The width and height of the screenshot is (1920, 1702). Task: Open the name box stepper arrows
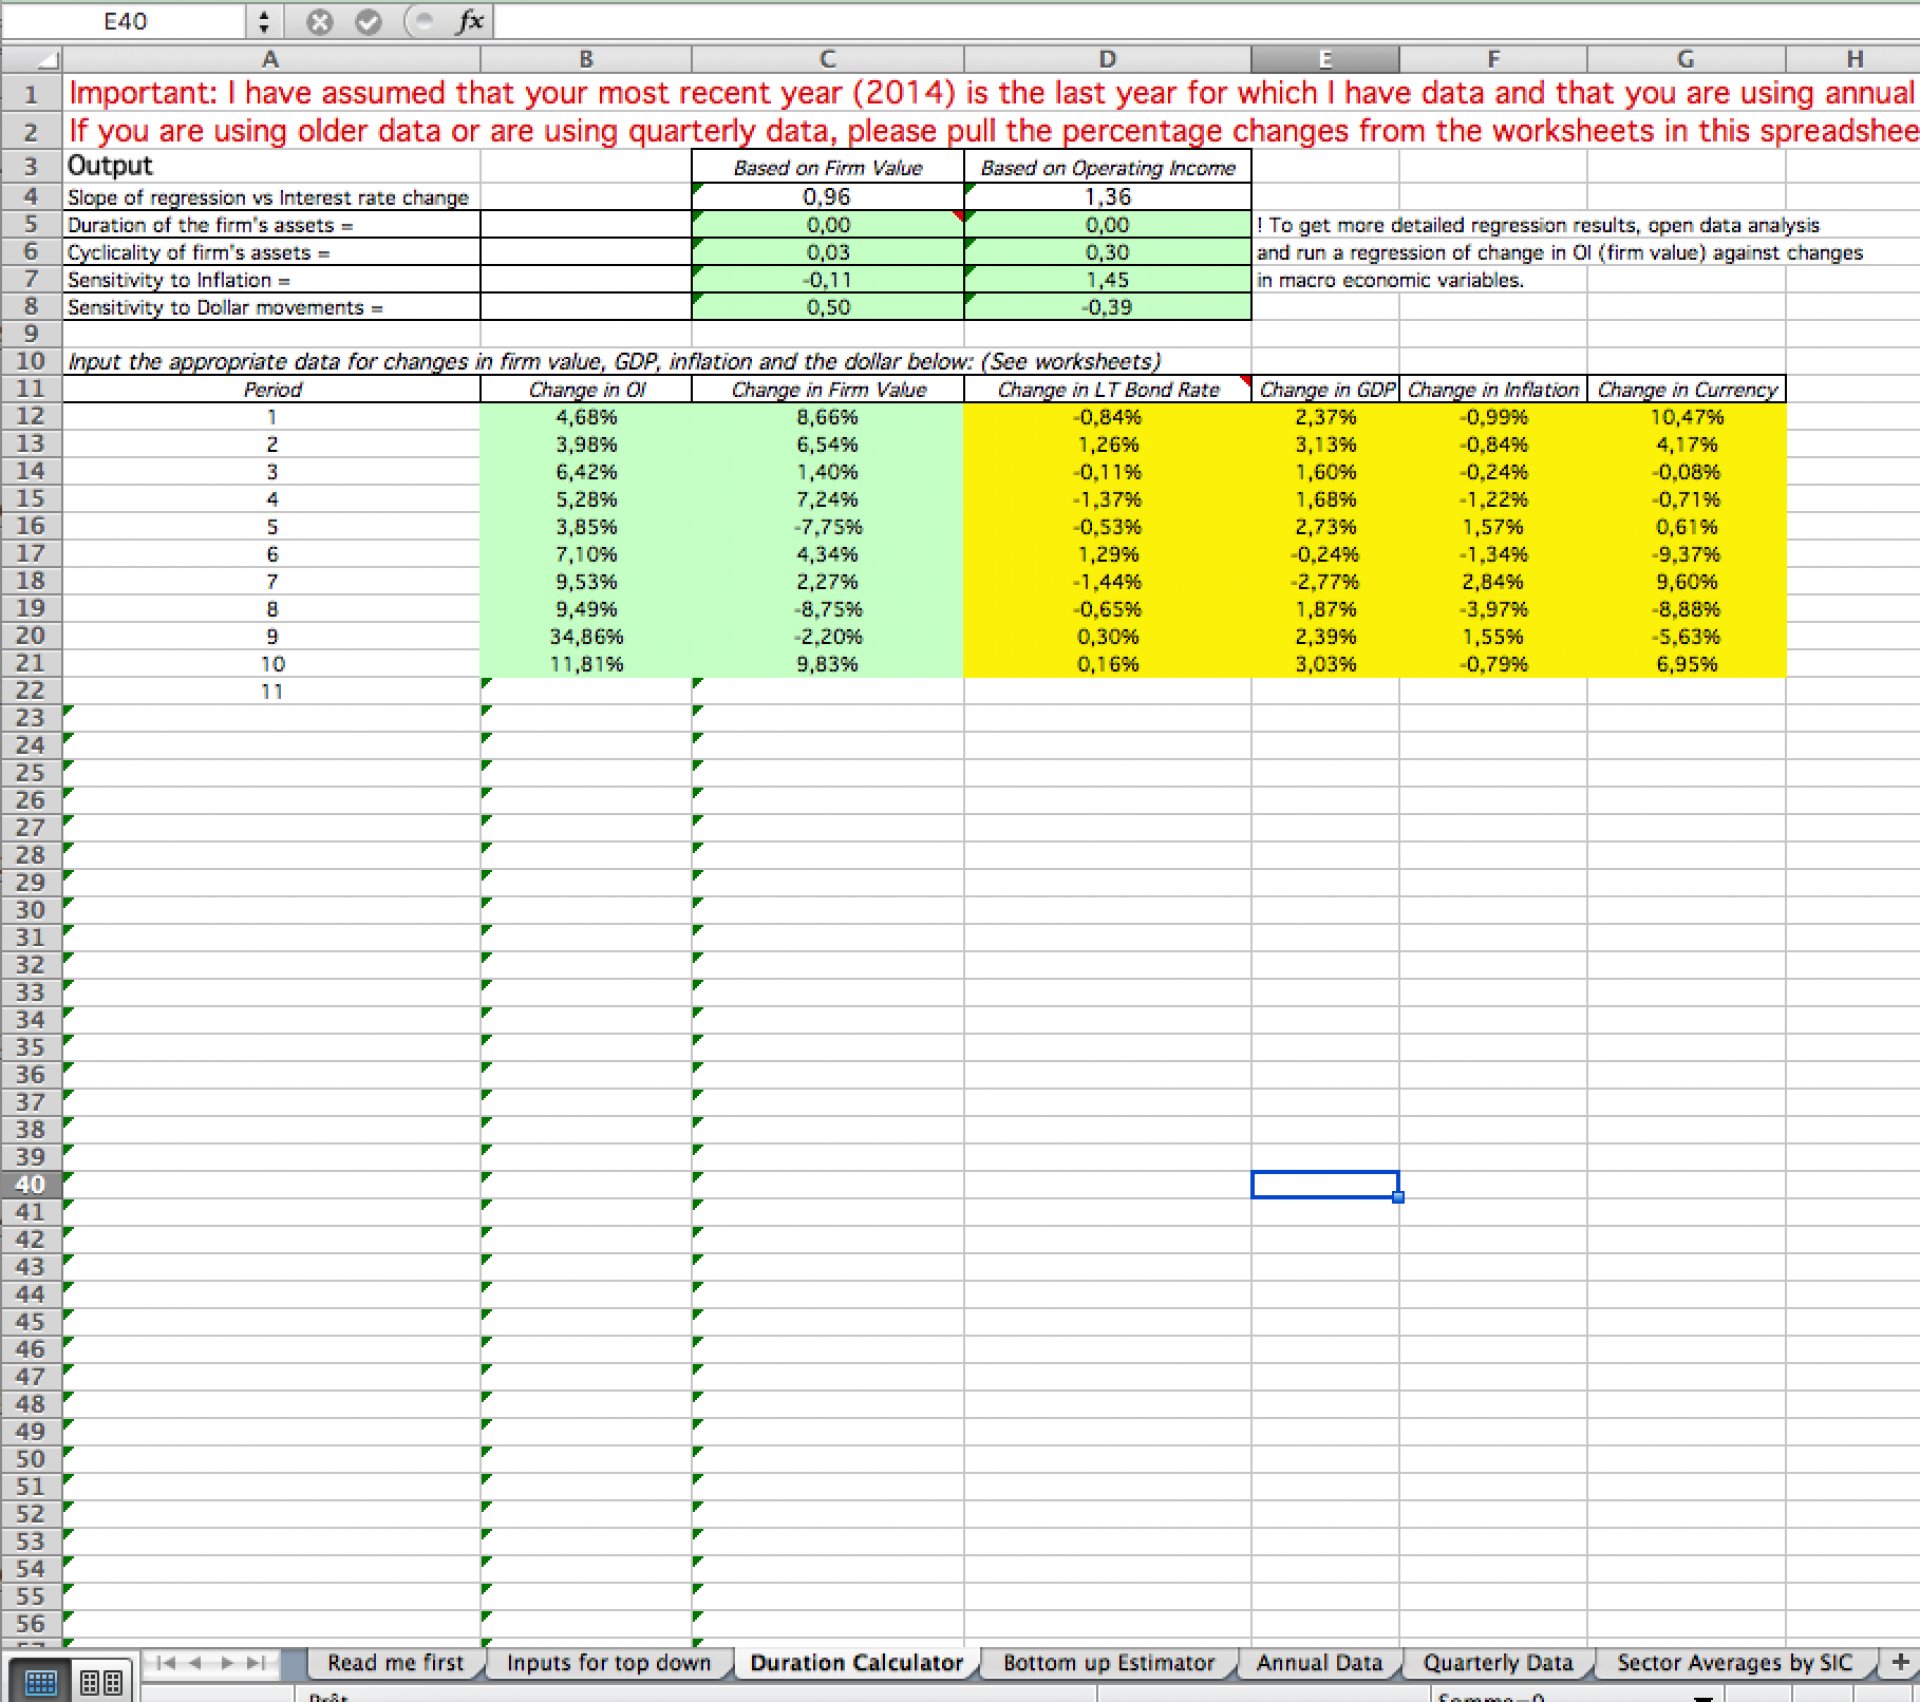(x=264, y=22)
